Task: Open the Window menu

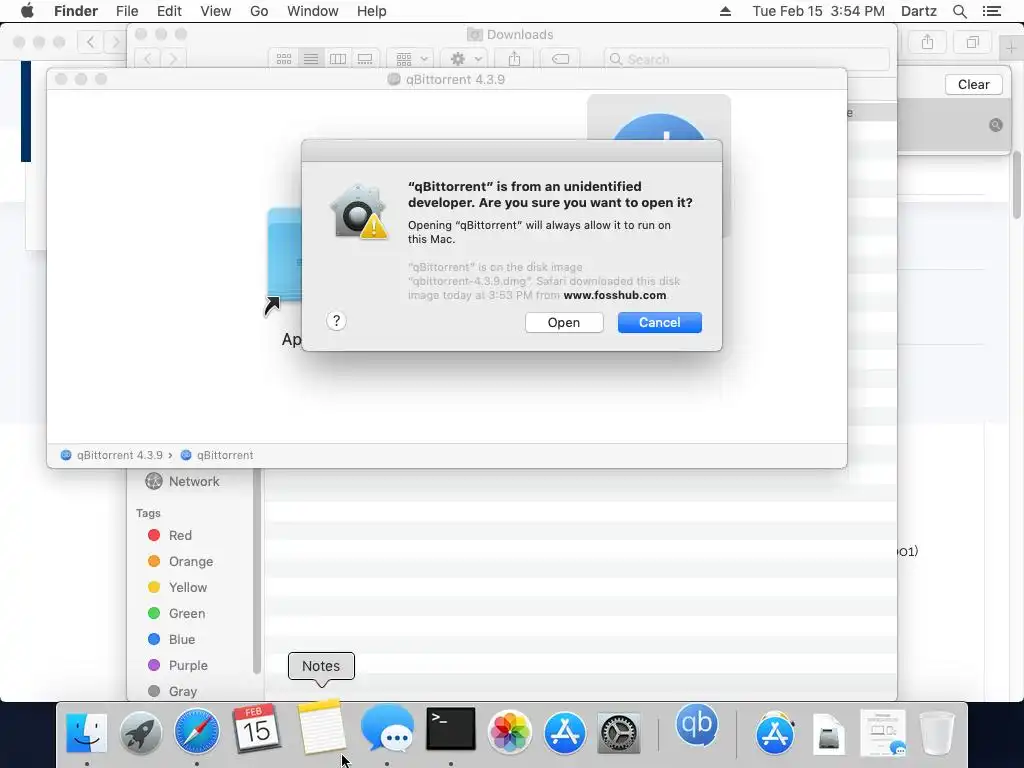Action: (313, 11)
